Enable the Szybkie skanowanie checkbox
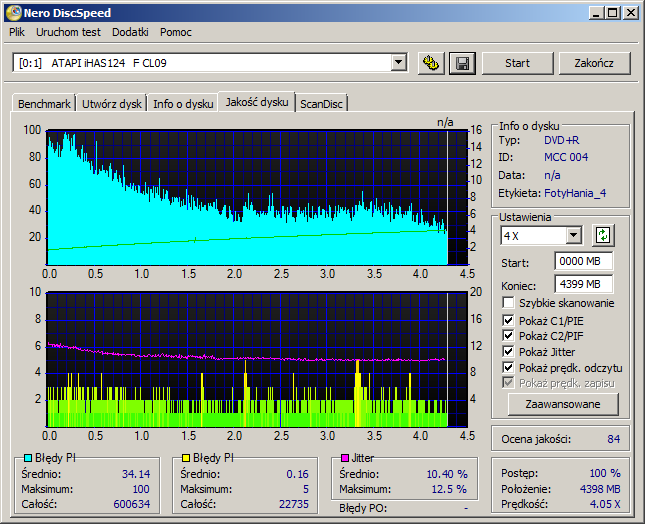645x524 pixels. coord(508,303)
